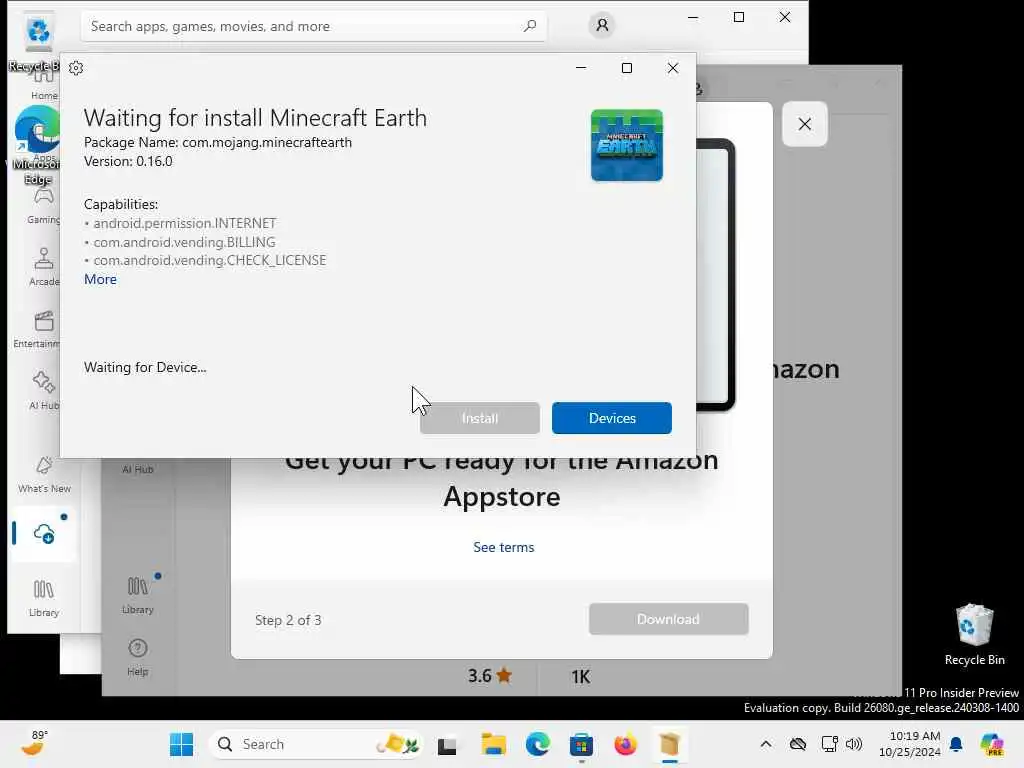
Task: Open installer settings gear icon
Action: [x=76, y=68]
